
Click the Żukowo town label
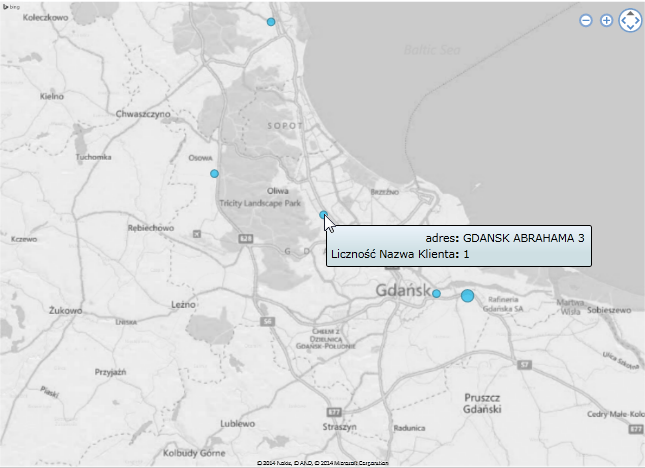64,311
